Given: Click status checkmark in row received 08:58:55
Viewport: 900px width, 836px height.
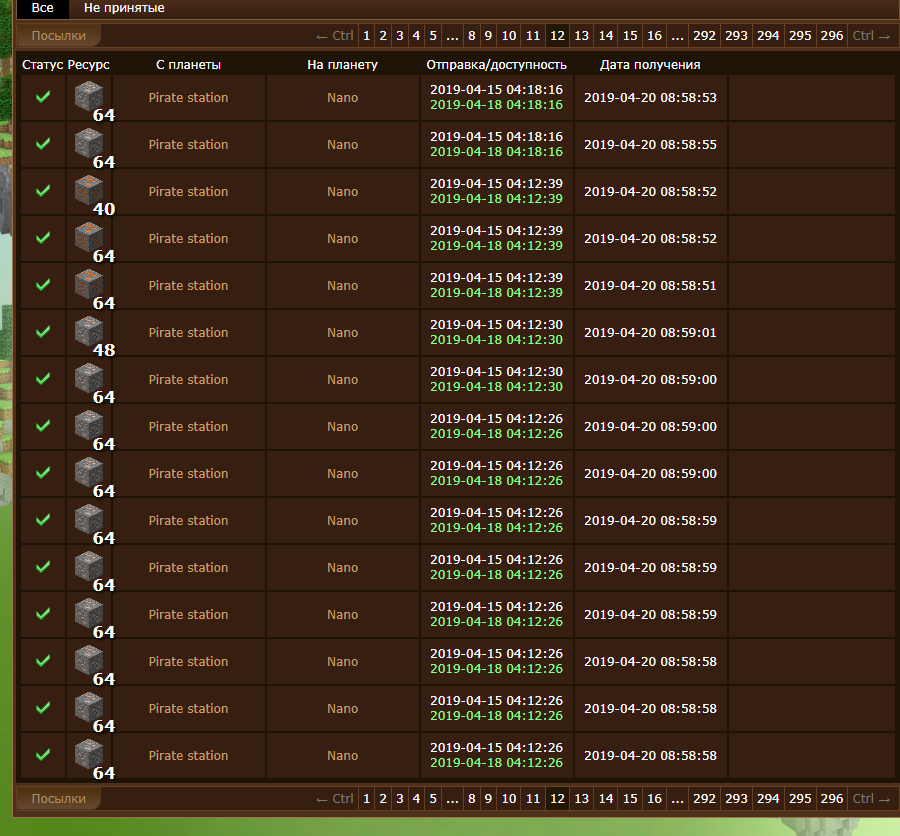Looking at the screenshot, I should [43, 144].
